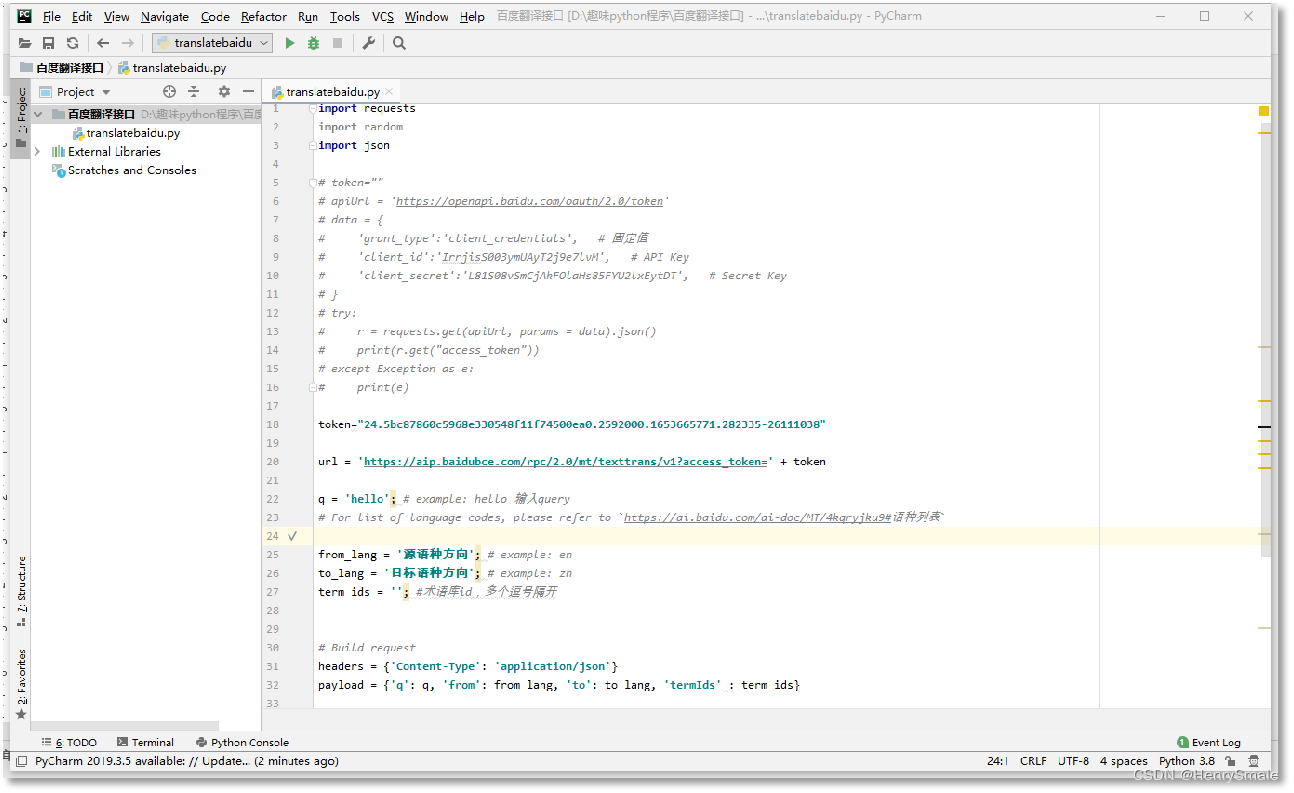This screenshot has width=1294, height=793.
Task: Open the Project panel gear options
Action: [224, 91]
